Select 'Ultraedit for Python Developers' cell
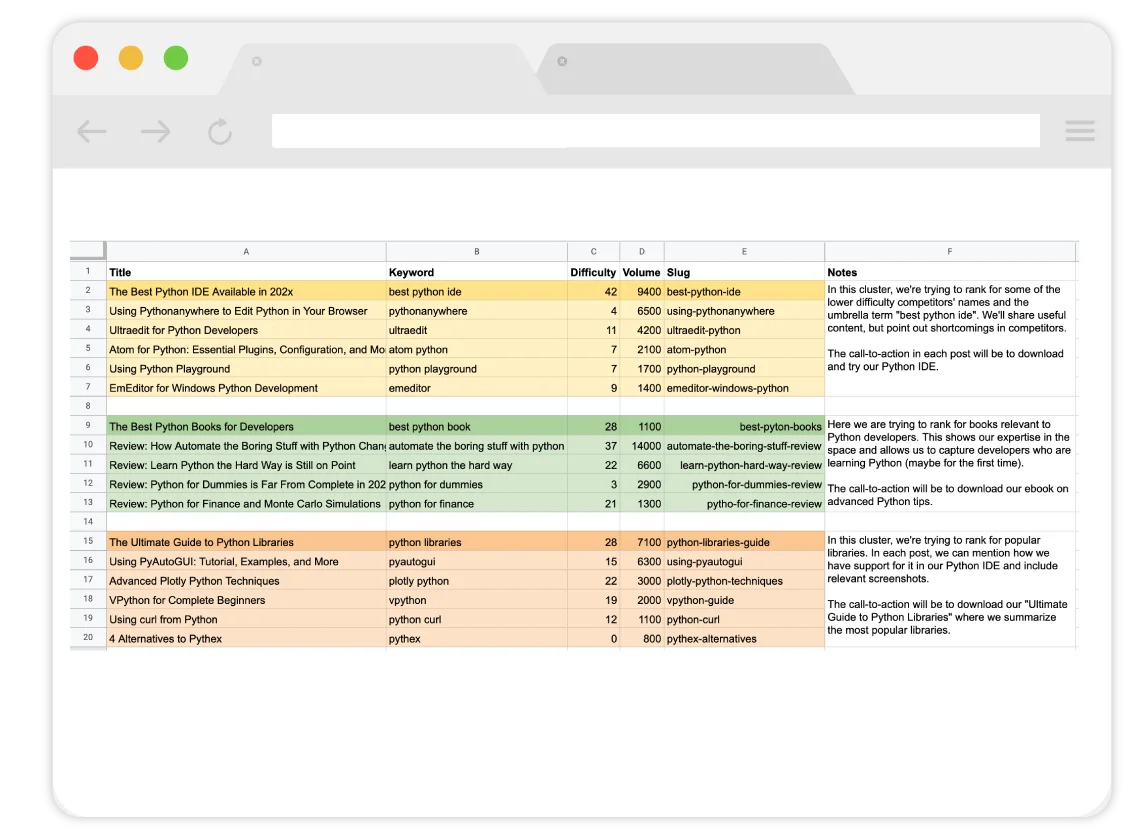 tap(247, 331)
